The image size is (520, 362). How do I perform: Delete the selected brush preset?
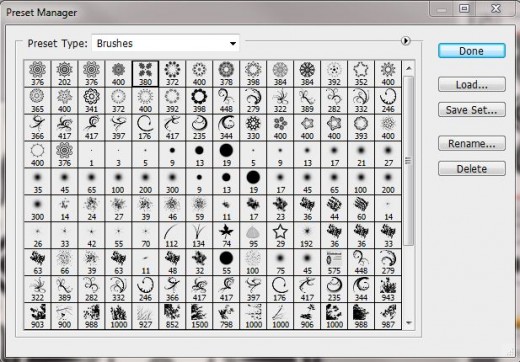pos(472,169)
